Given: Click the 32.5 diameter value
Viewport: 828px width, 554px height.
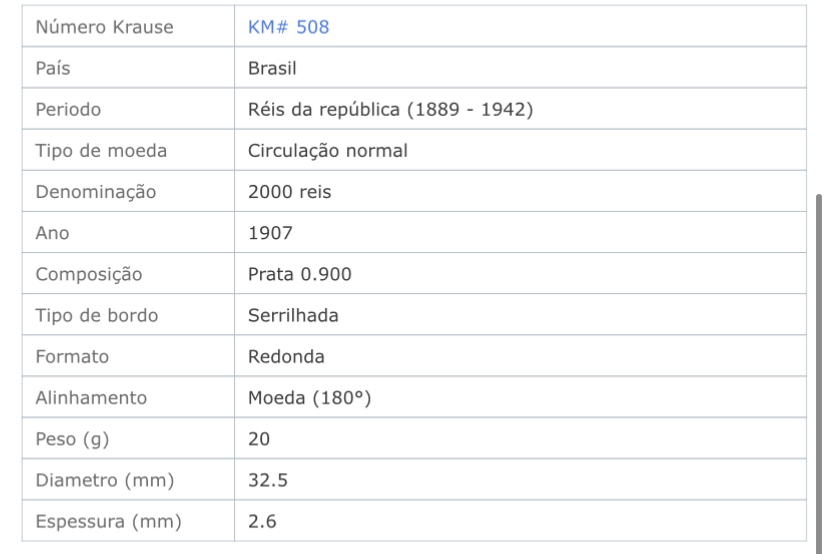Looking at the screenshot, I should point(268,480).
